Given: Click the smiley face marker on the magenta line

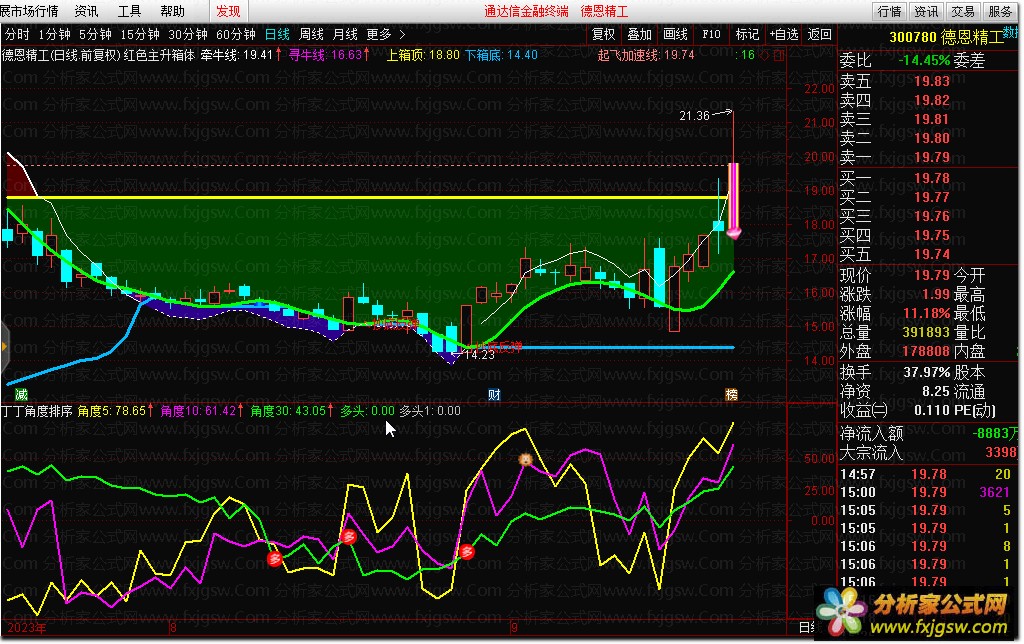Looking at the screenshot, I should 525,460.
